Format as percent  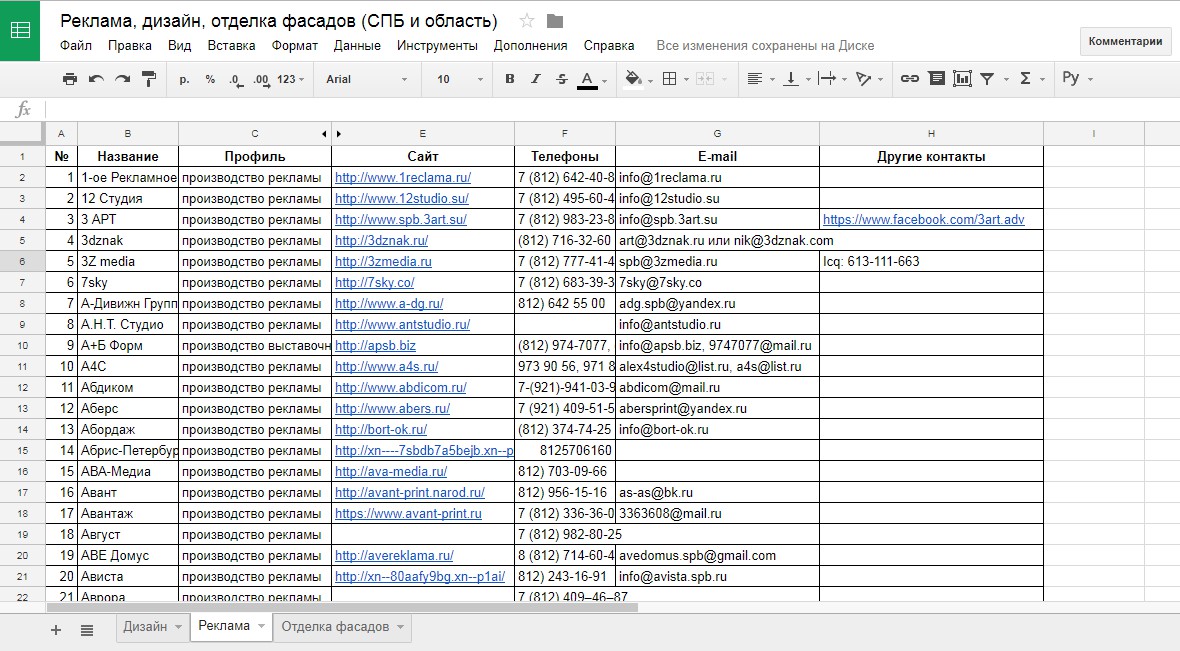(210, 79)
